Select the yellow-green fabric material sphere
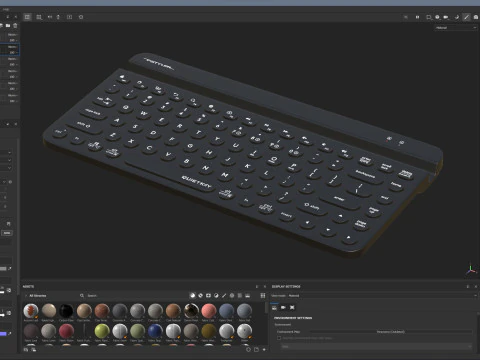The width and height of the screenshot is (480, 360). tap(102, 331)
